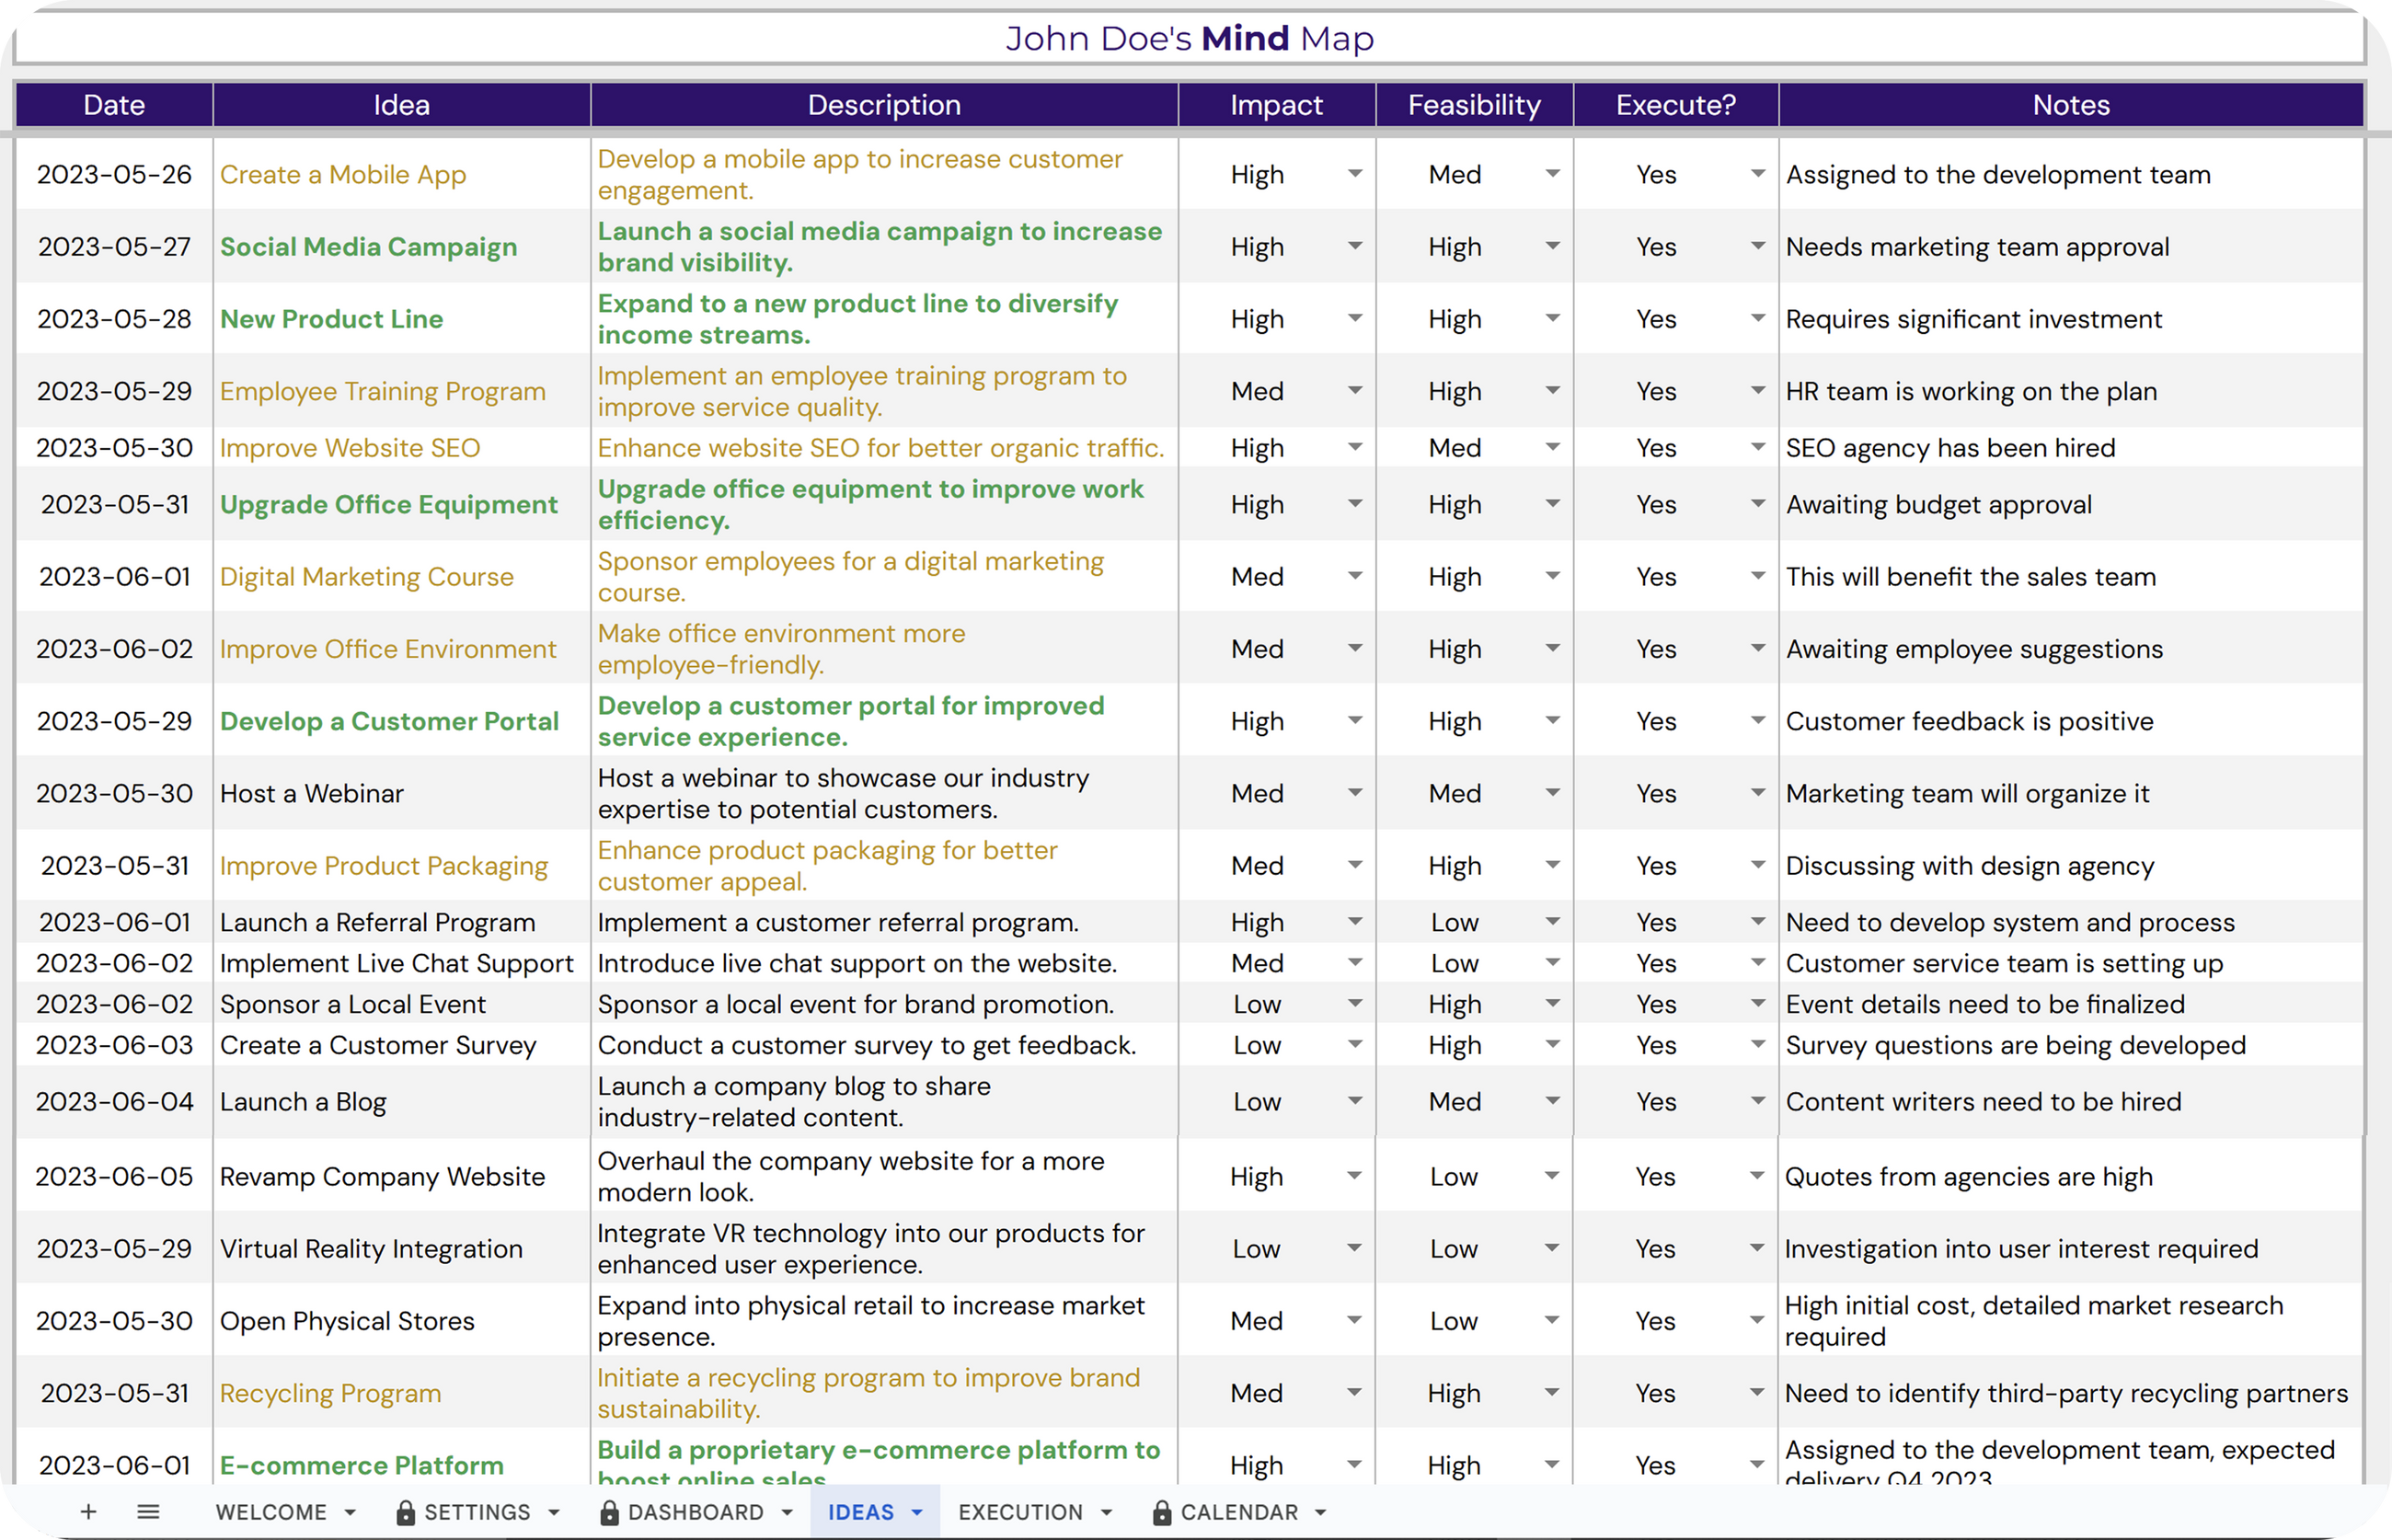Click the lock icon on DASHBOARD tab
Screen dimensions: 2392x1540
tap(608, 1512)
